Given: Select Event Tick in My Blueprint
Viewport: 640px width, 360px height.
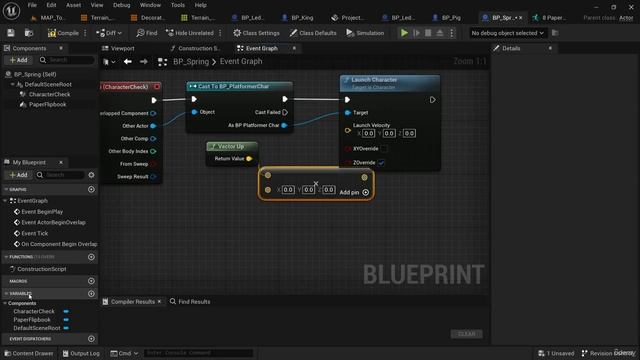Looking at the screenshot, I should [x=35, y=233].
